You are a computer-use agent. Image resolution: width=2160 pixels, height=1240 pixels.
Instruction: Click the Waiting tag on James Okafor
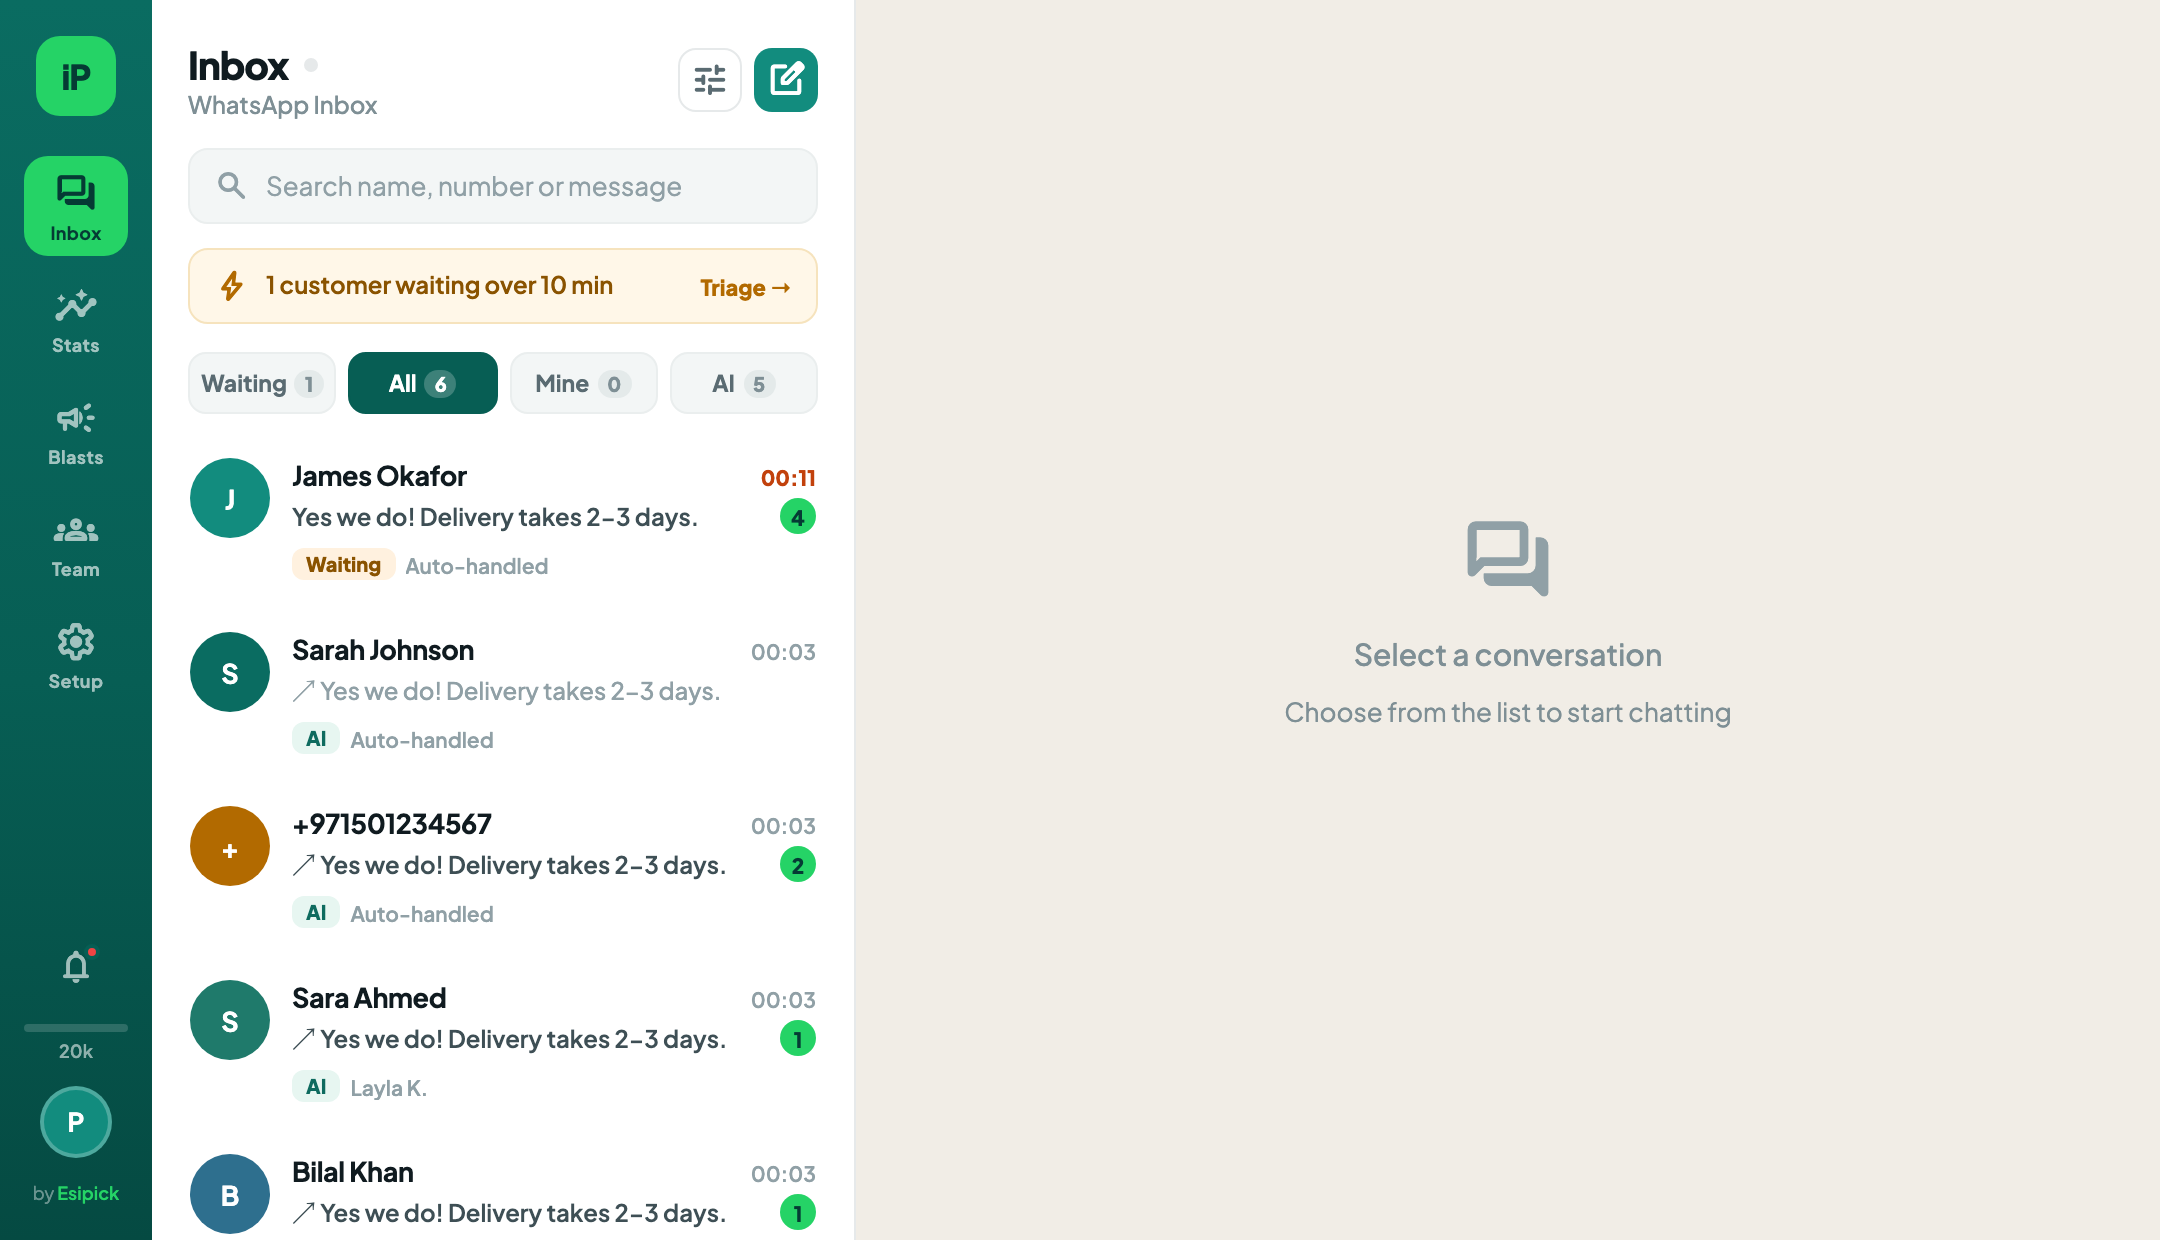coord(343,565)
